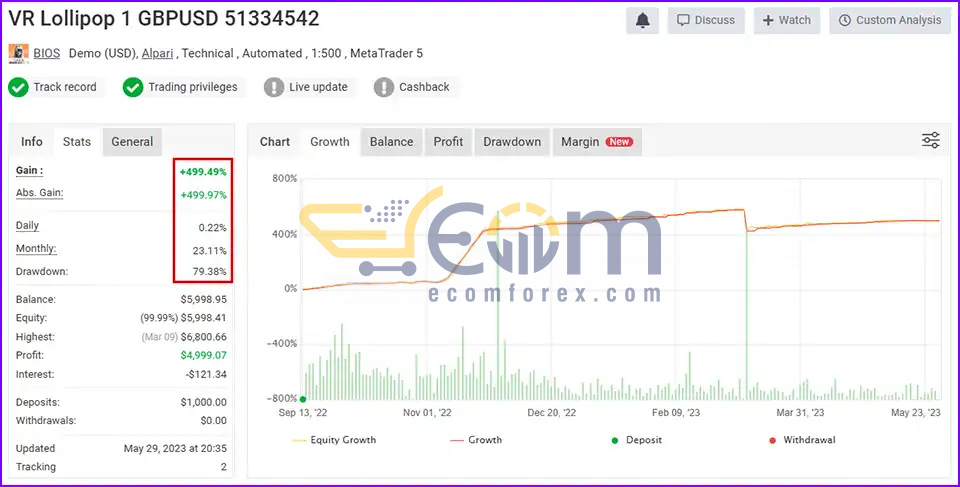Screen dimensions: 960x487
Task: Click the VR Lollipop 1 GBPUSD title
Action: [164, 19]
